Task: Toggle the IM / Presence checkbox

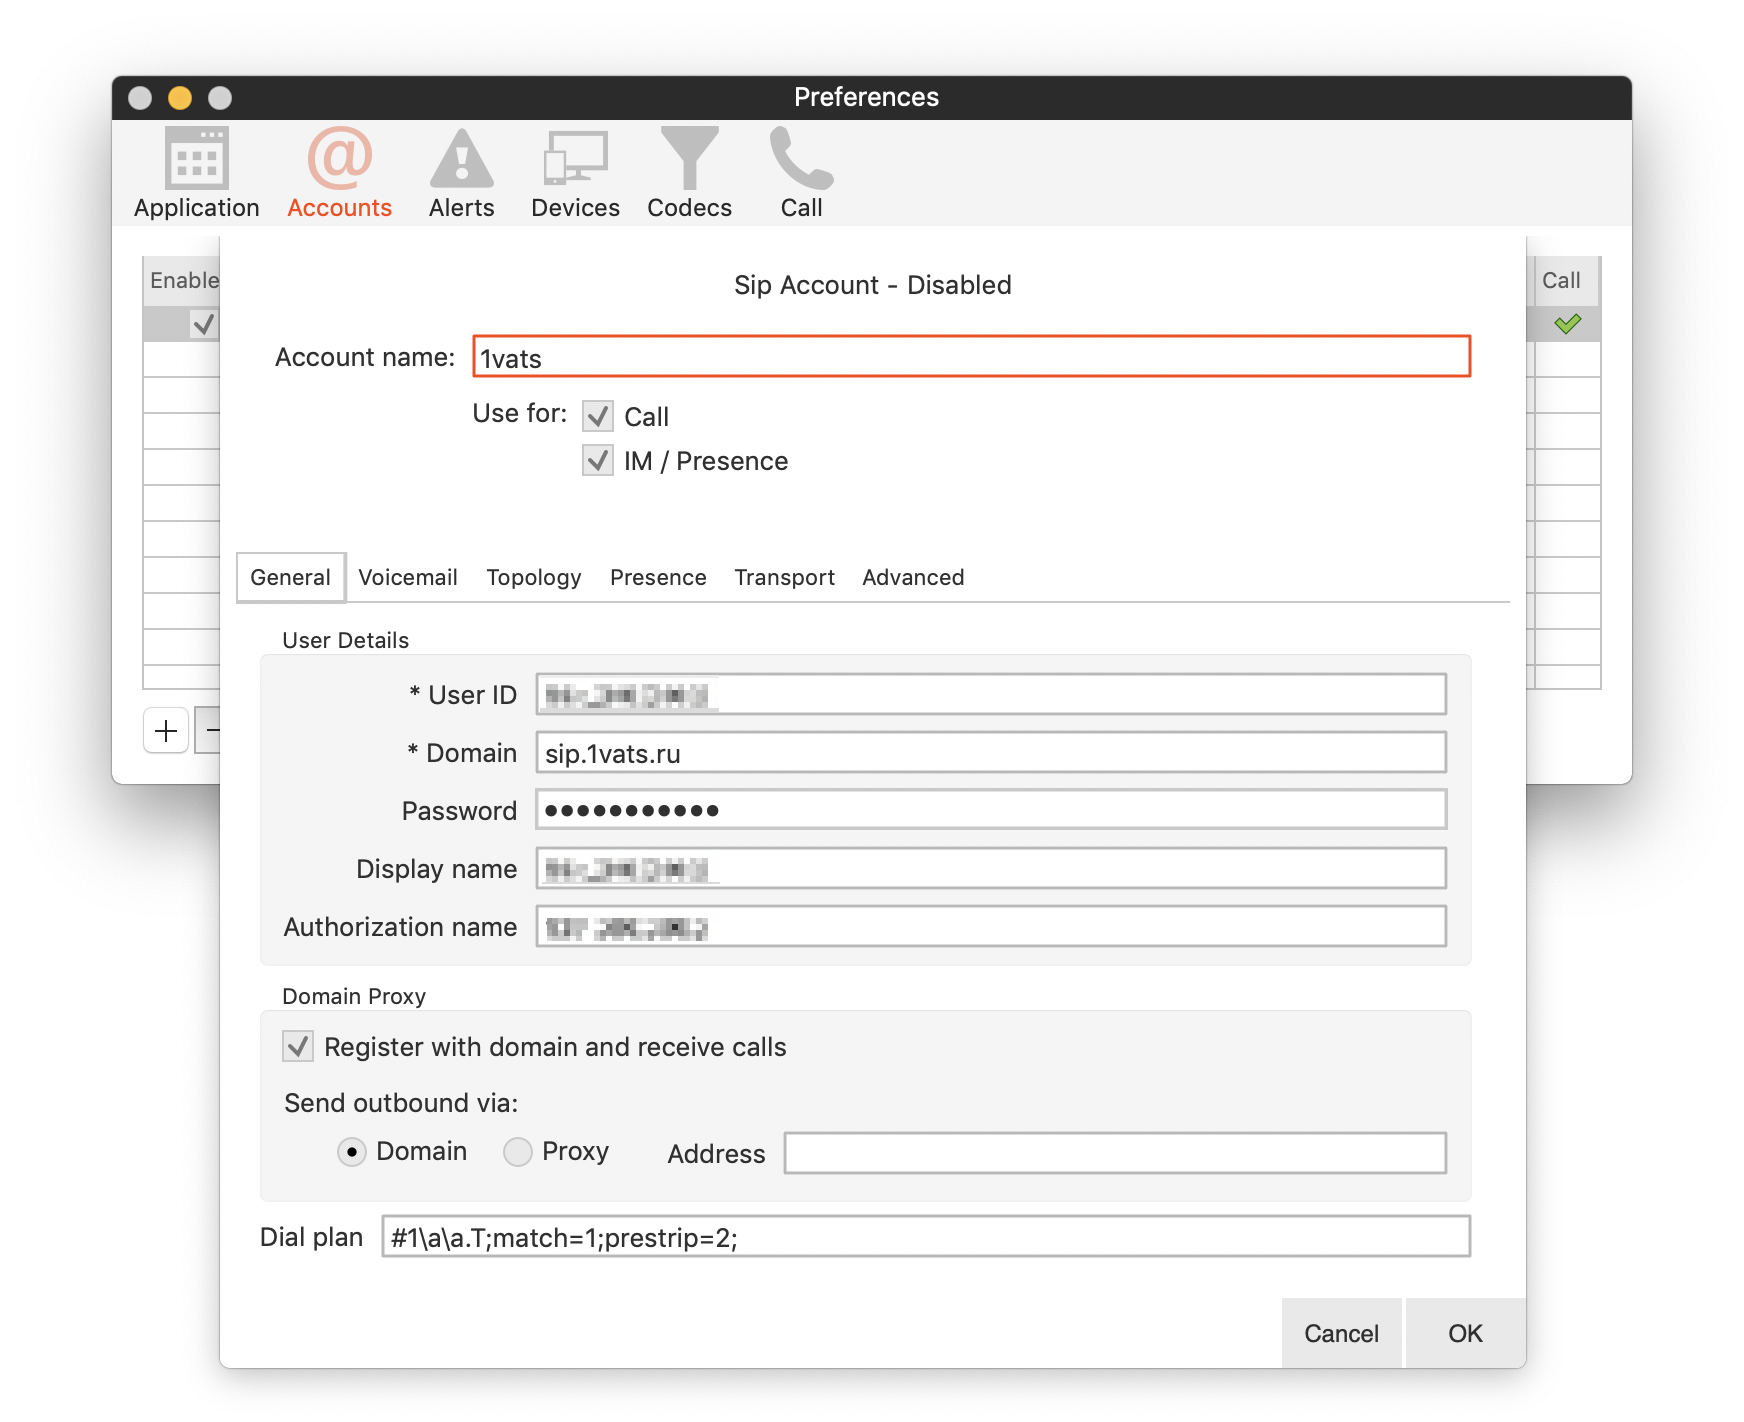Action: tap(598, 461)
